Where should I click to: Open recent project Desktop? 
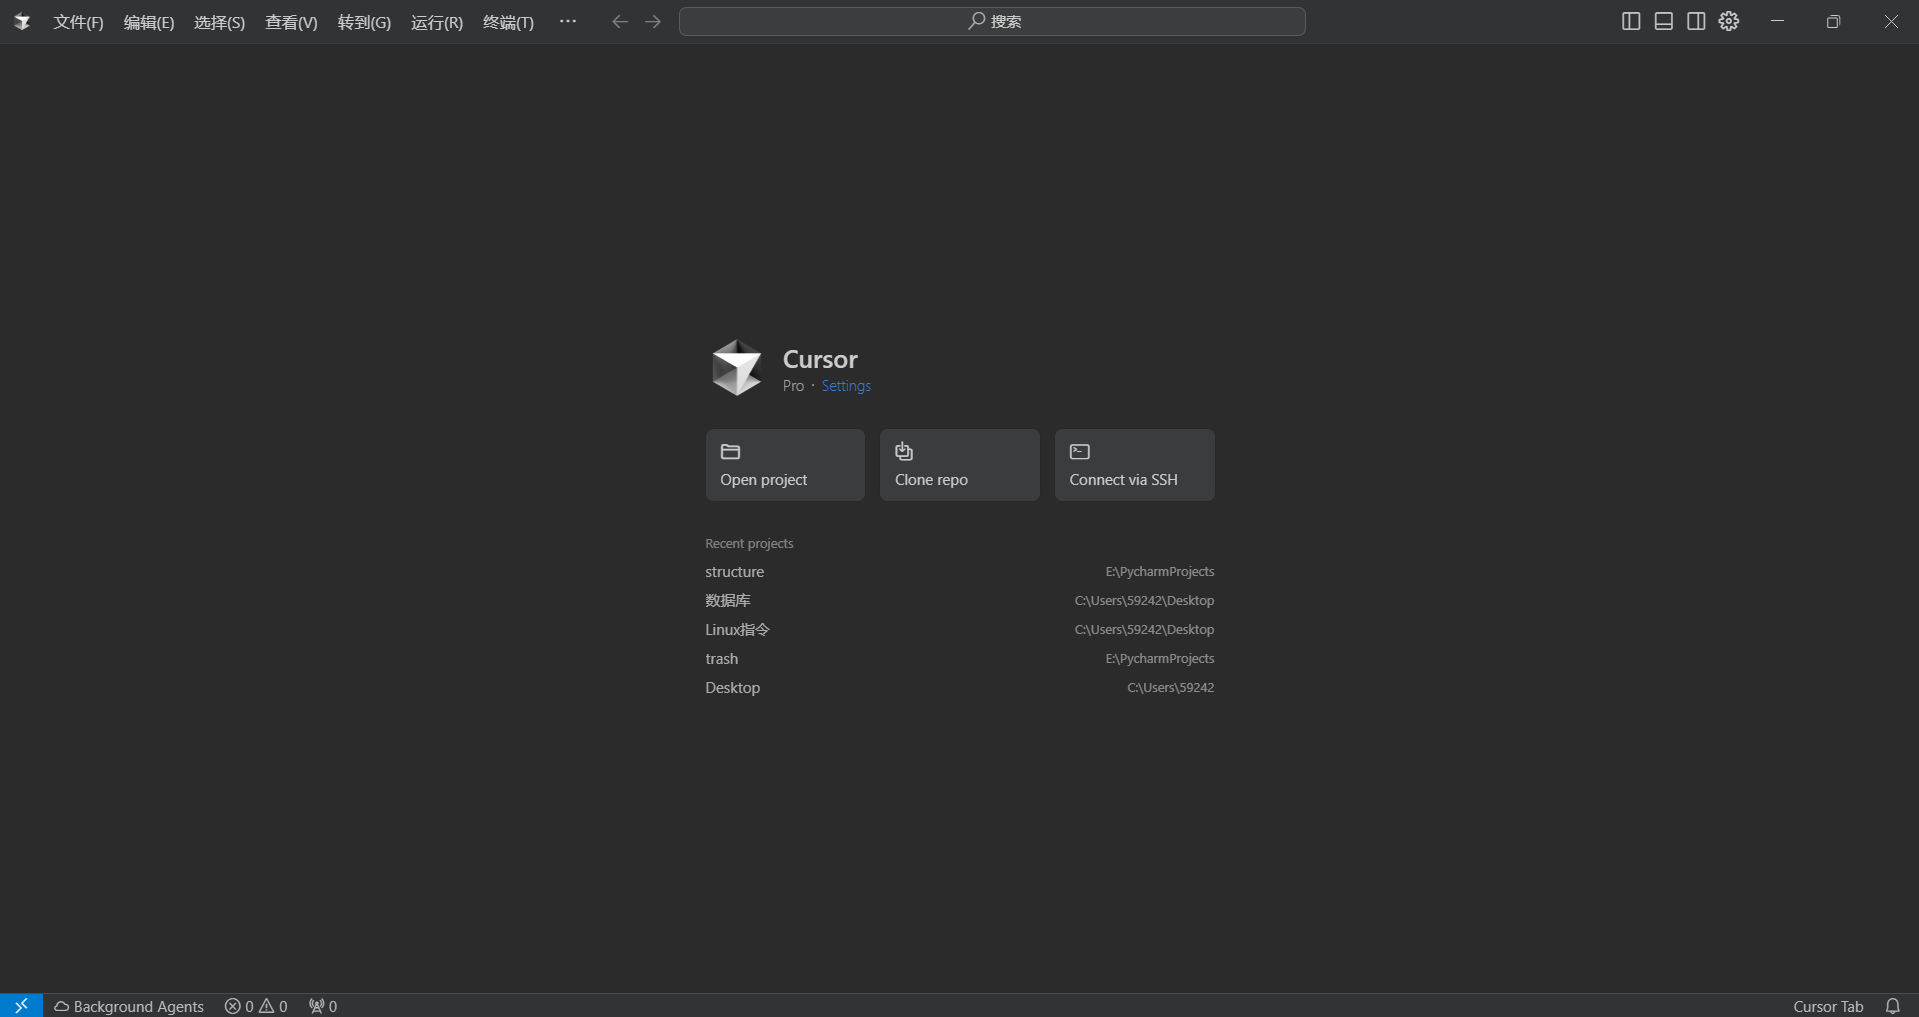tap(960, 688)
